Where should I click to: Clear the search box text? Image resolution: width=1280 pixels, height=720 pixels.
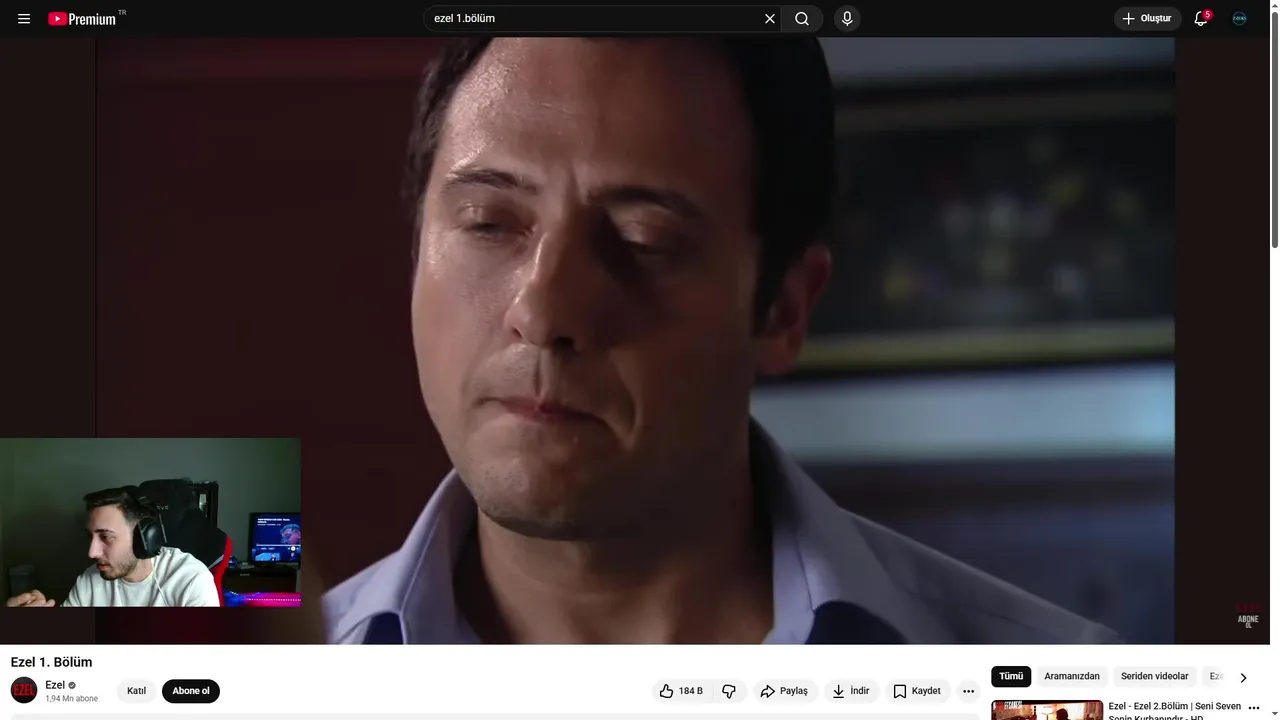(x=770, y=19)
